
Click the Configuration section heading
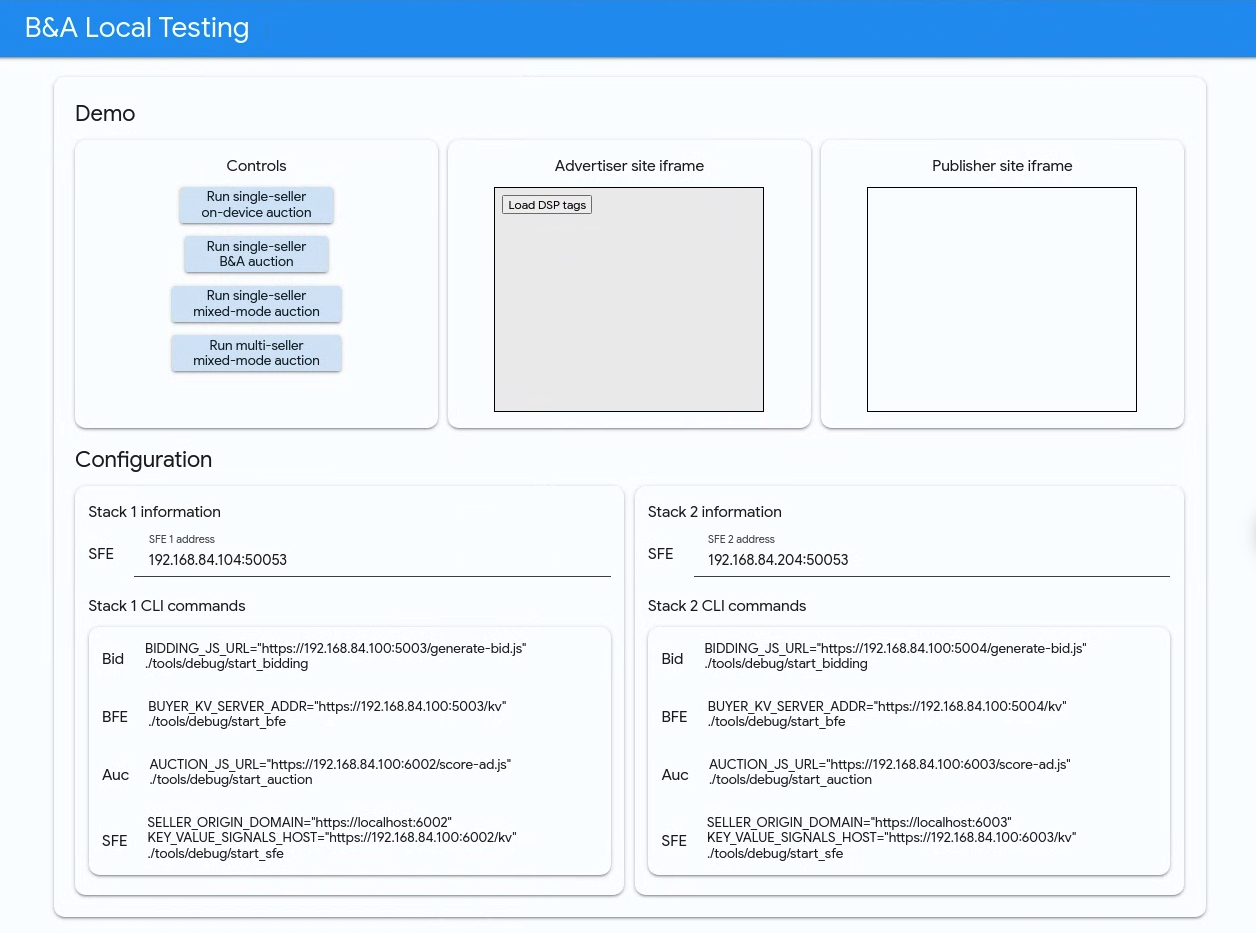click(x=143, y=459)
